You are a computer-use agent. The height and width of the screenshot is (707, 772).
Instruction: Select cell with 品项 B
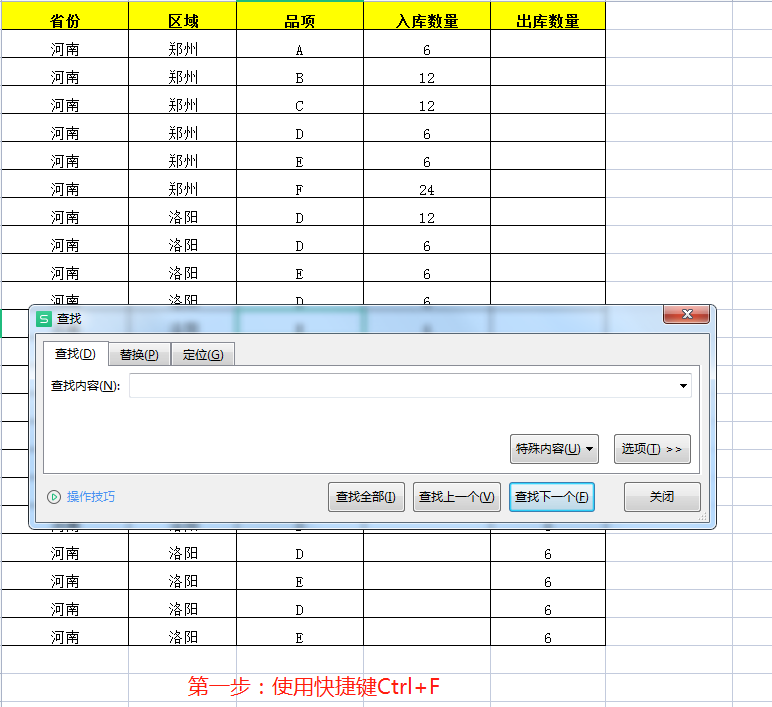[x=300, y=72]
